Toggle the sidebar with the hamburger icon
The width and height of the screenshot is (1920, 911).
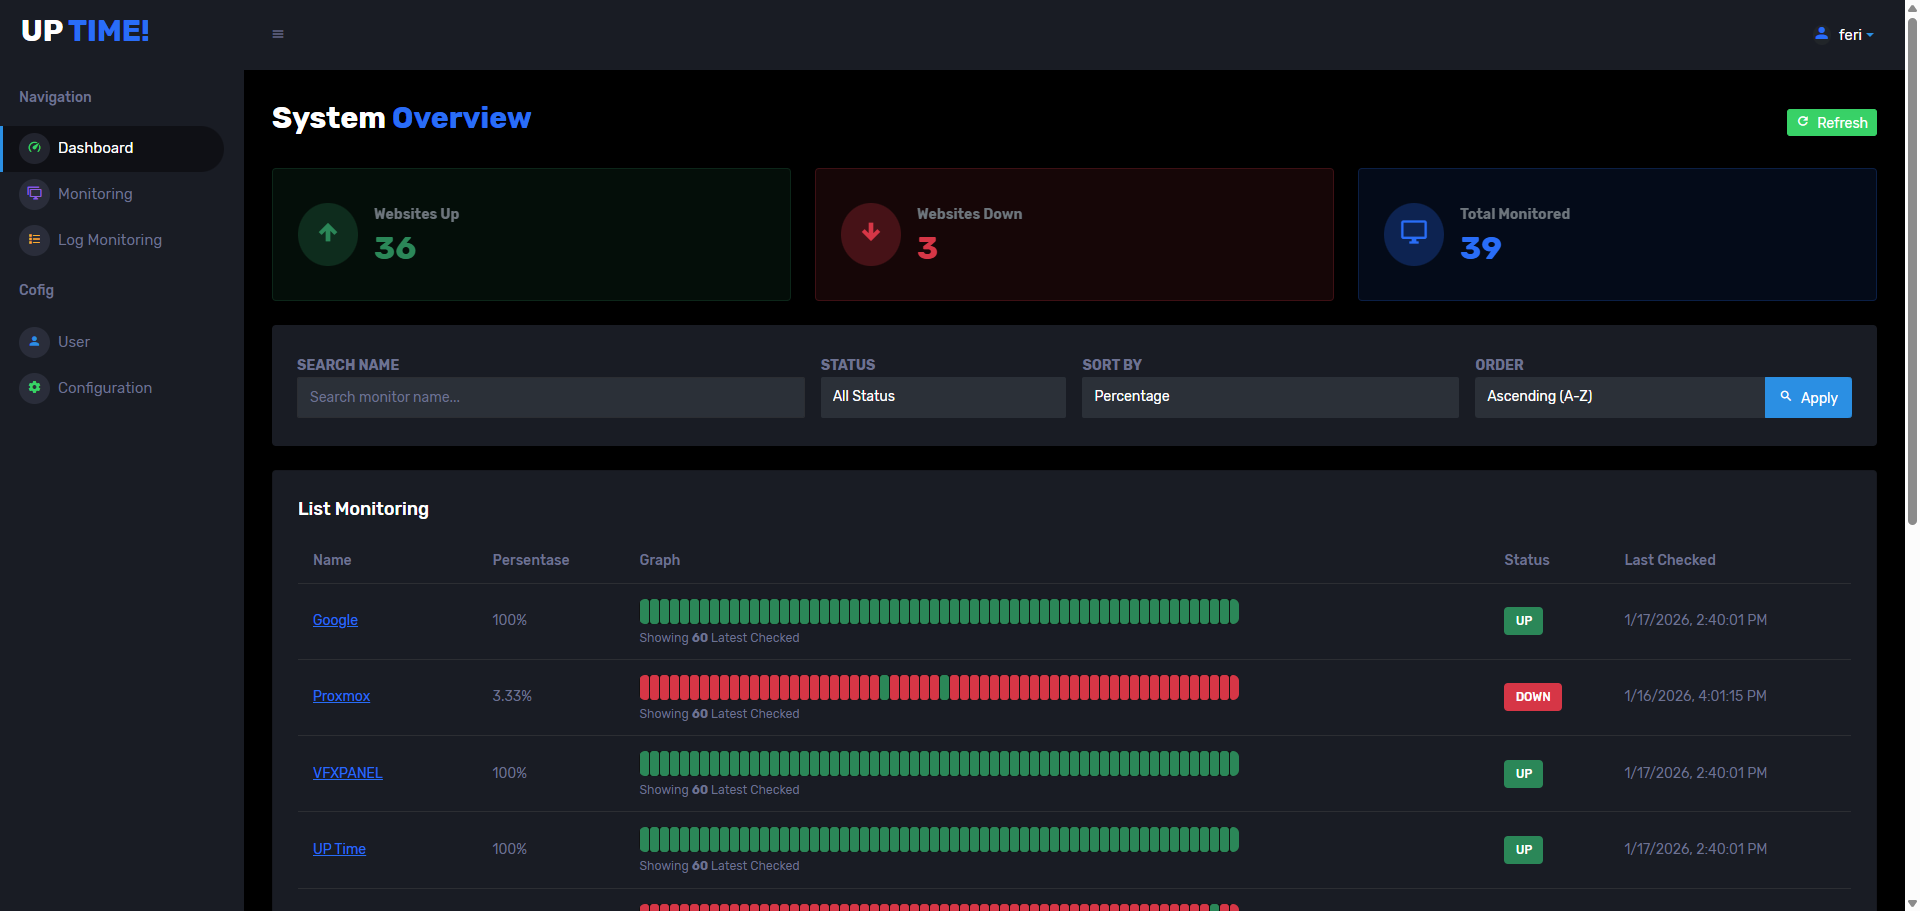277,33
